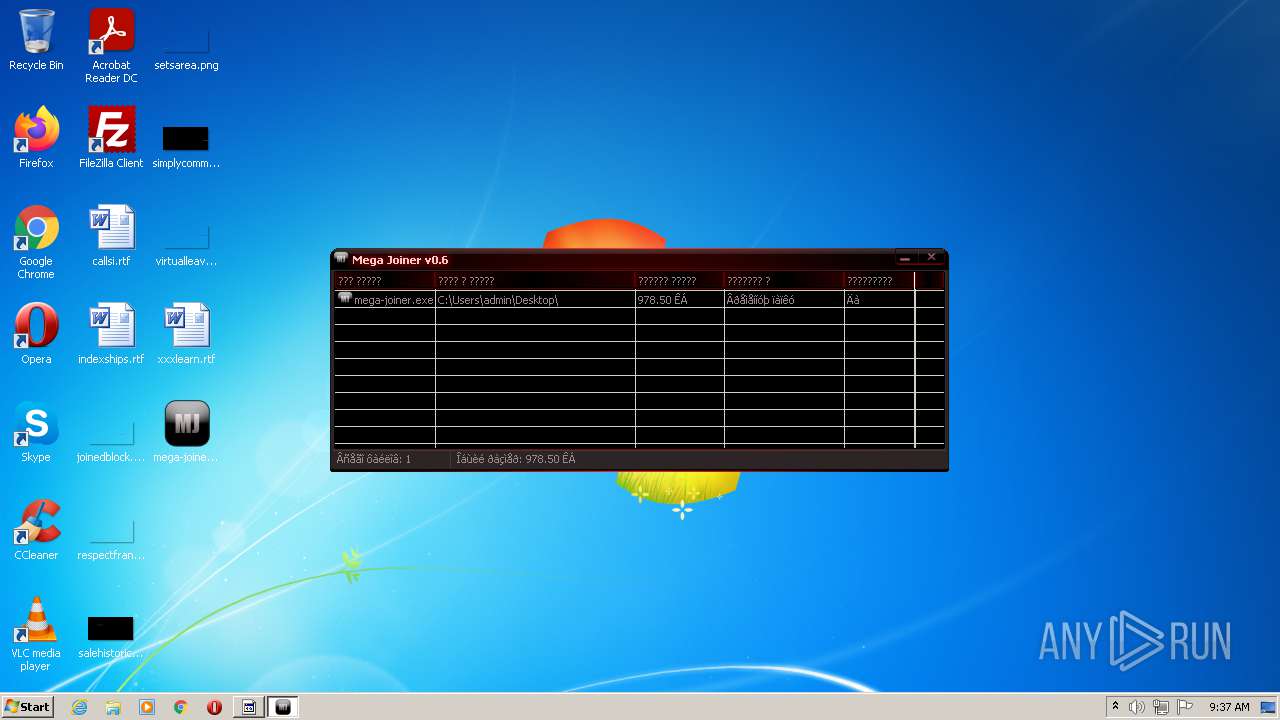
Task: Click the fifth column header in list
Action: coord(880,281)
